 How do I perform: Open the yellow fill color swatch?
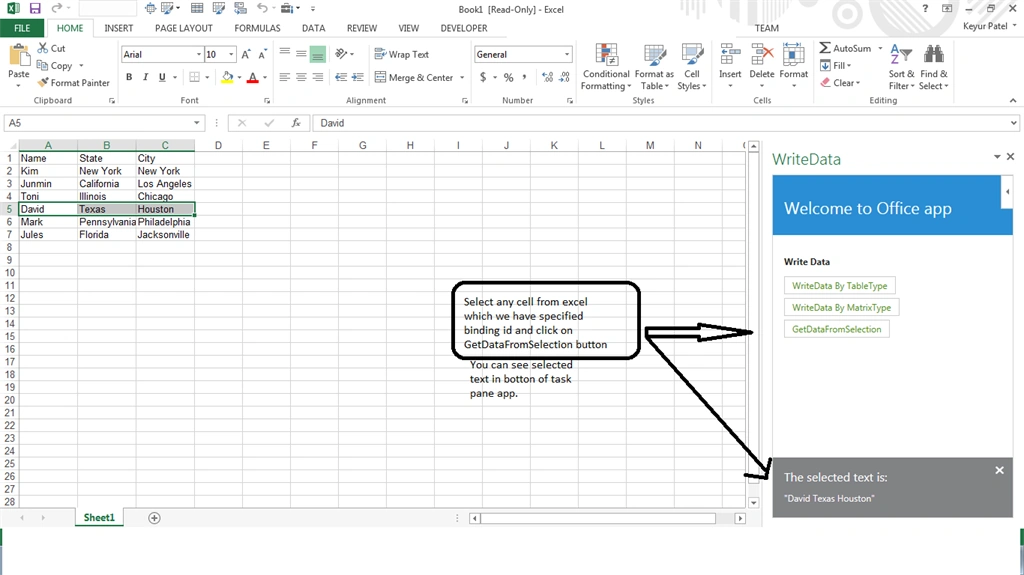point(227,77)
